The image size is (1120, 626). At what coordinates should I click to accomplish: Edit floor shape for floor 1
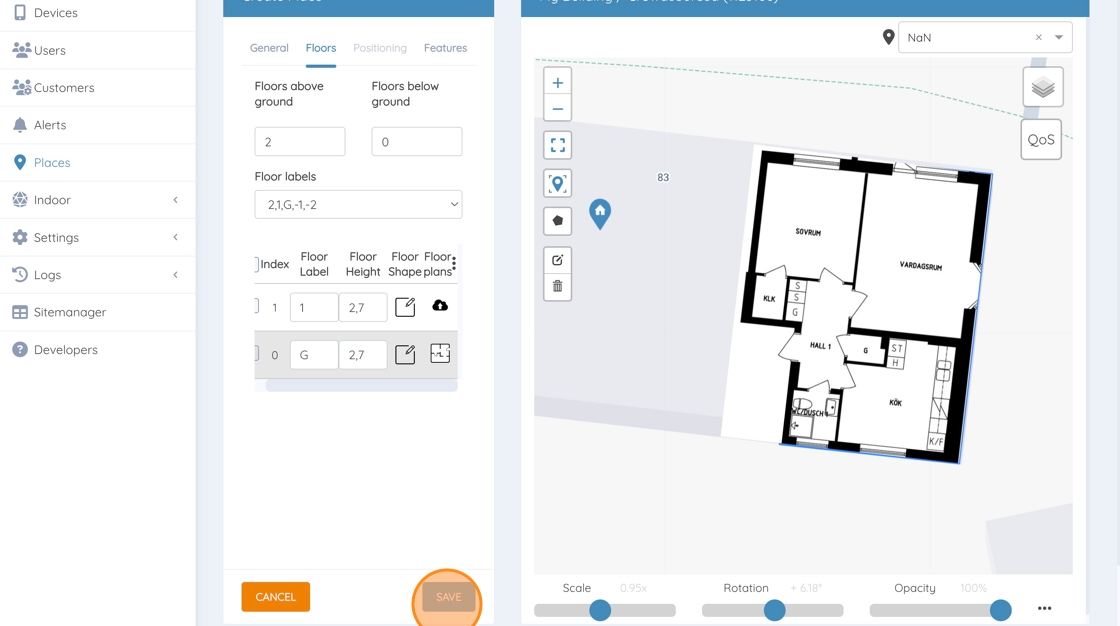tap(405, 307)
